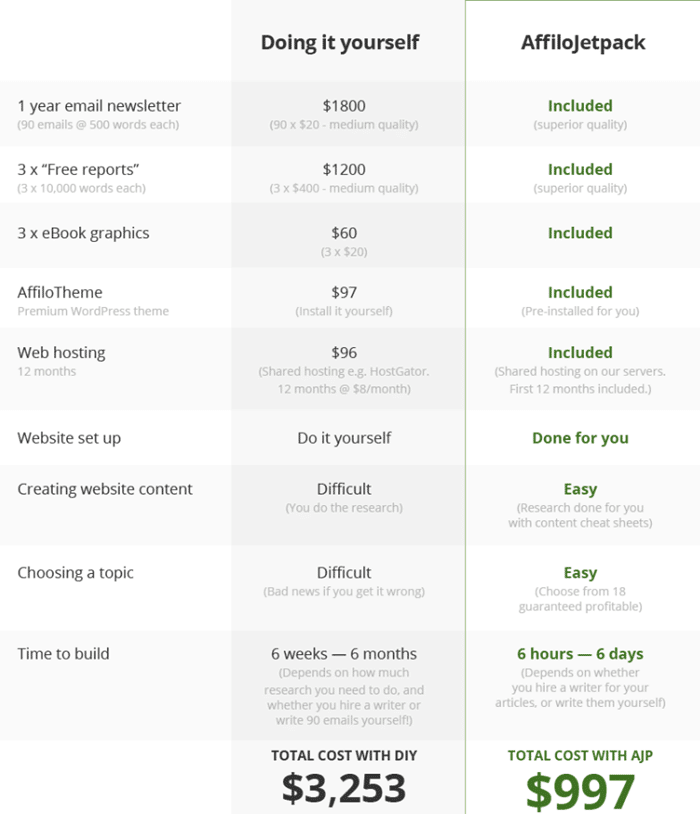Click the 'Creating website content' row label
The image size is (700, 814).
[x=105, y=489]
